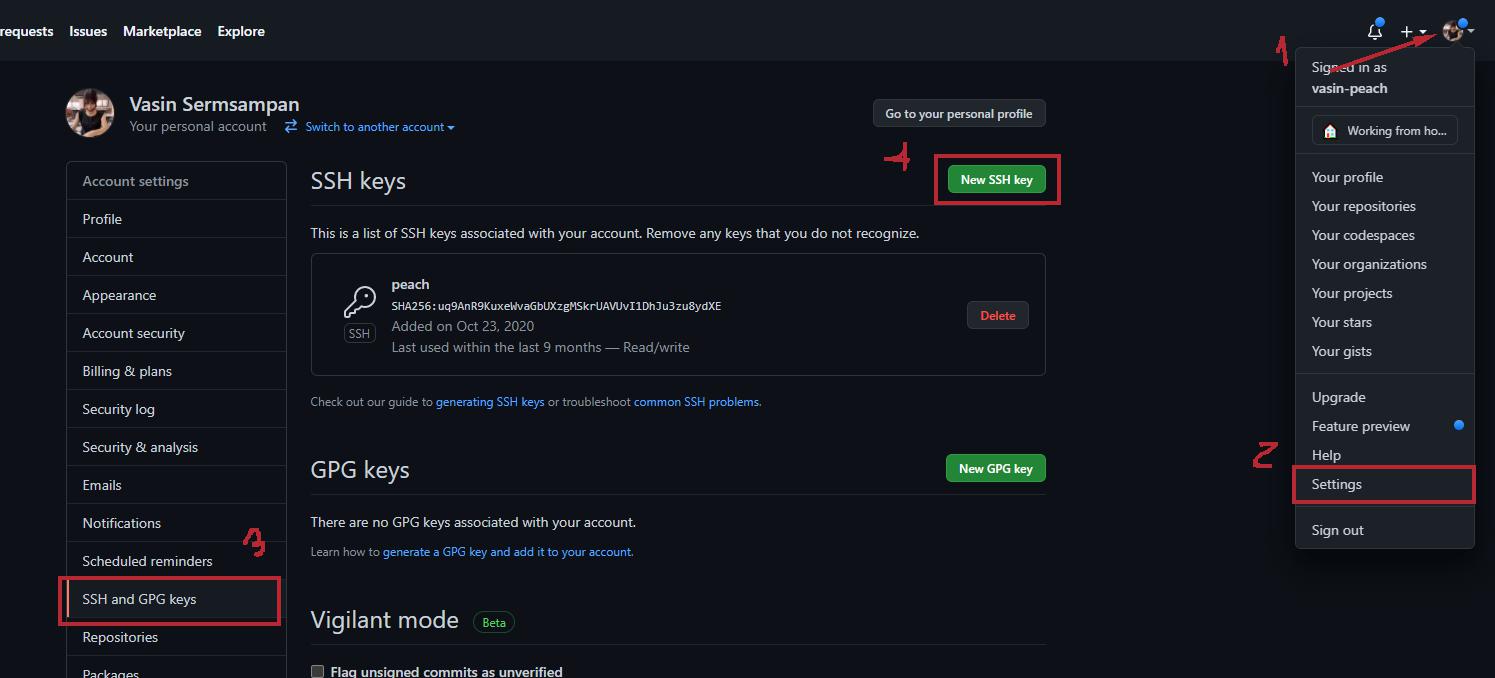
Task: Choose Sign out in user menu
Action: tap(1384, 530)
